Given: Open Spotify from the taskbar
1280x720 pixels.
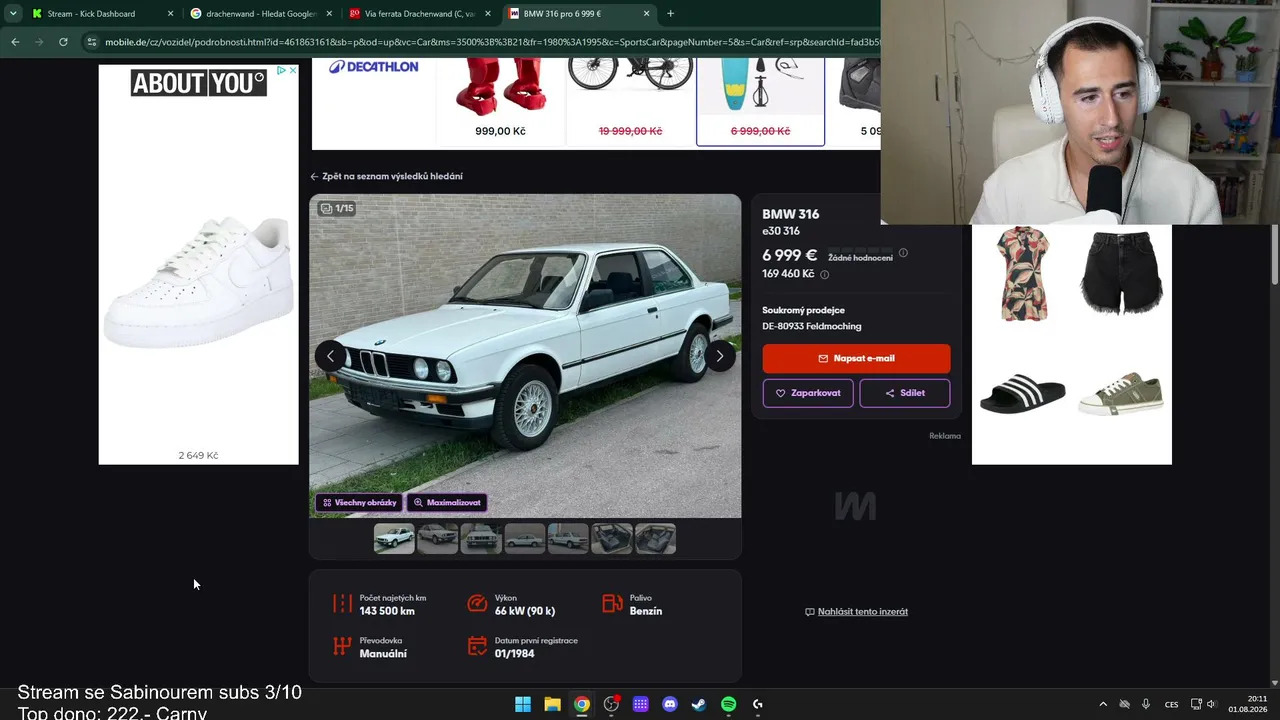Looking at the screenshot, I should 728,704.
